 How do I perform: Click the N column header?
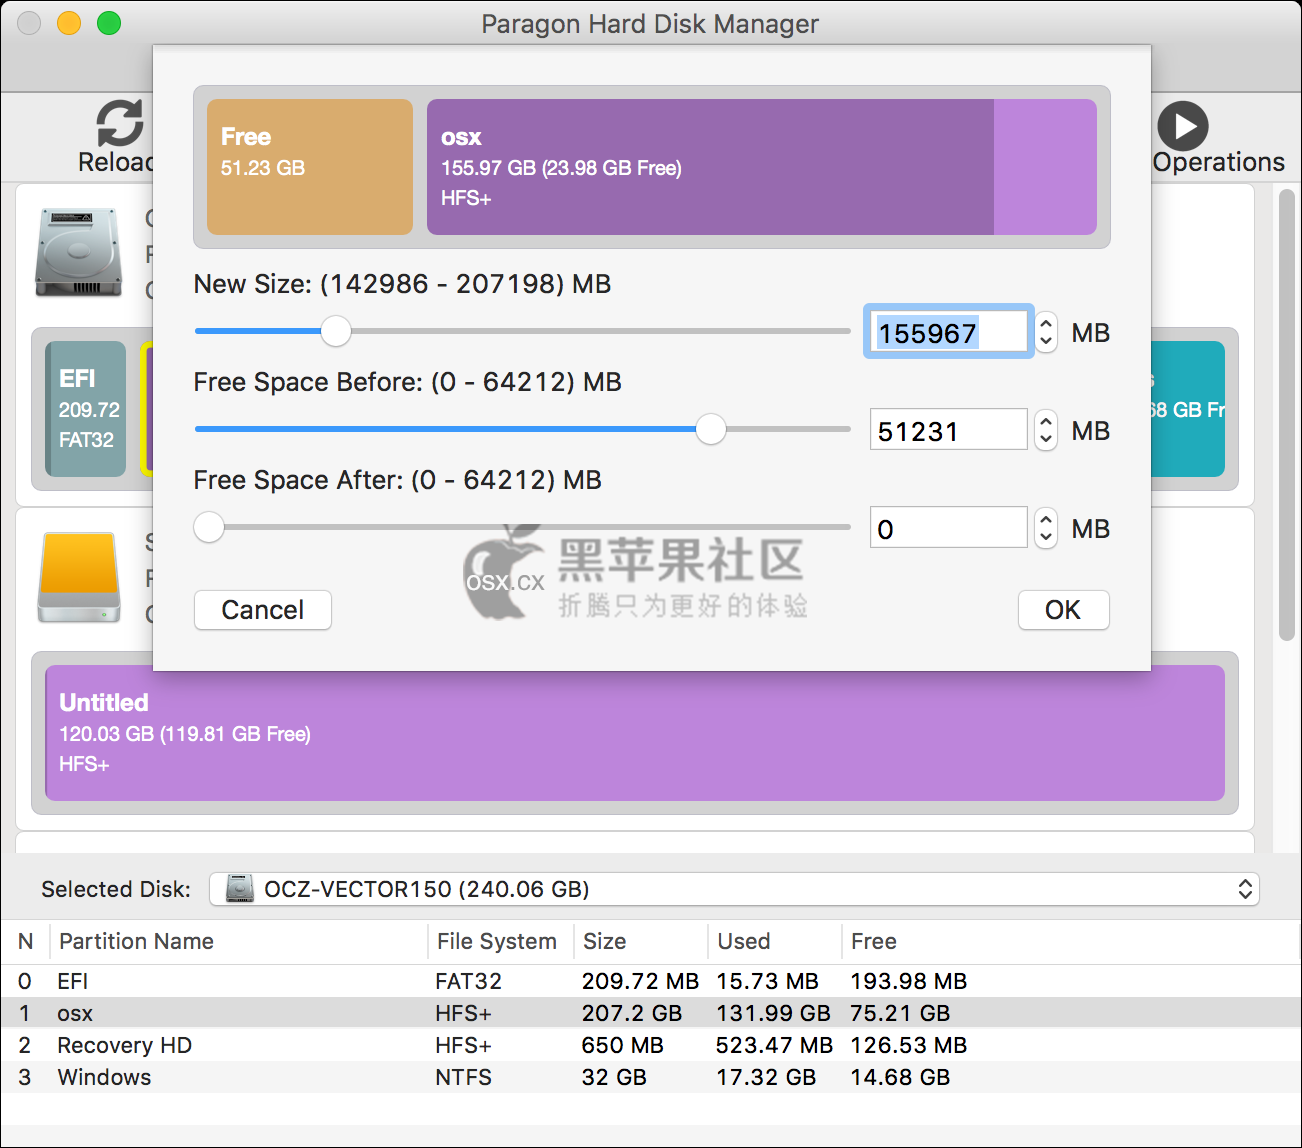(26, 941)
